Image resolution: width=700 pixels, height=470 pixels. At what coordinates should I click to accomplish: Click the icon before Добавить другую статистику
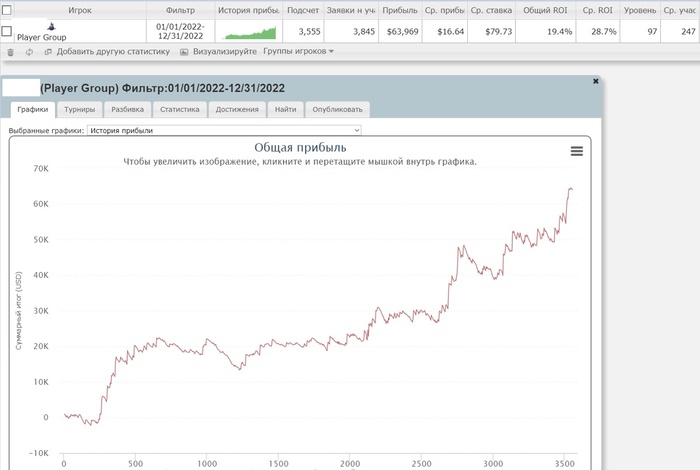(48, 52)
